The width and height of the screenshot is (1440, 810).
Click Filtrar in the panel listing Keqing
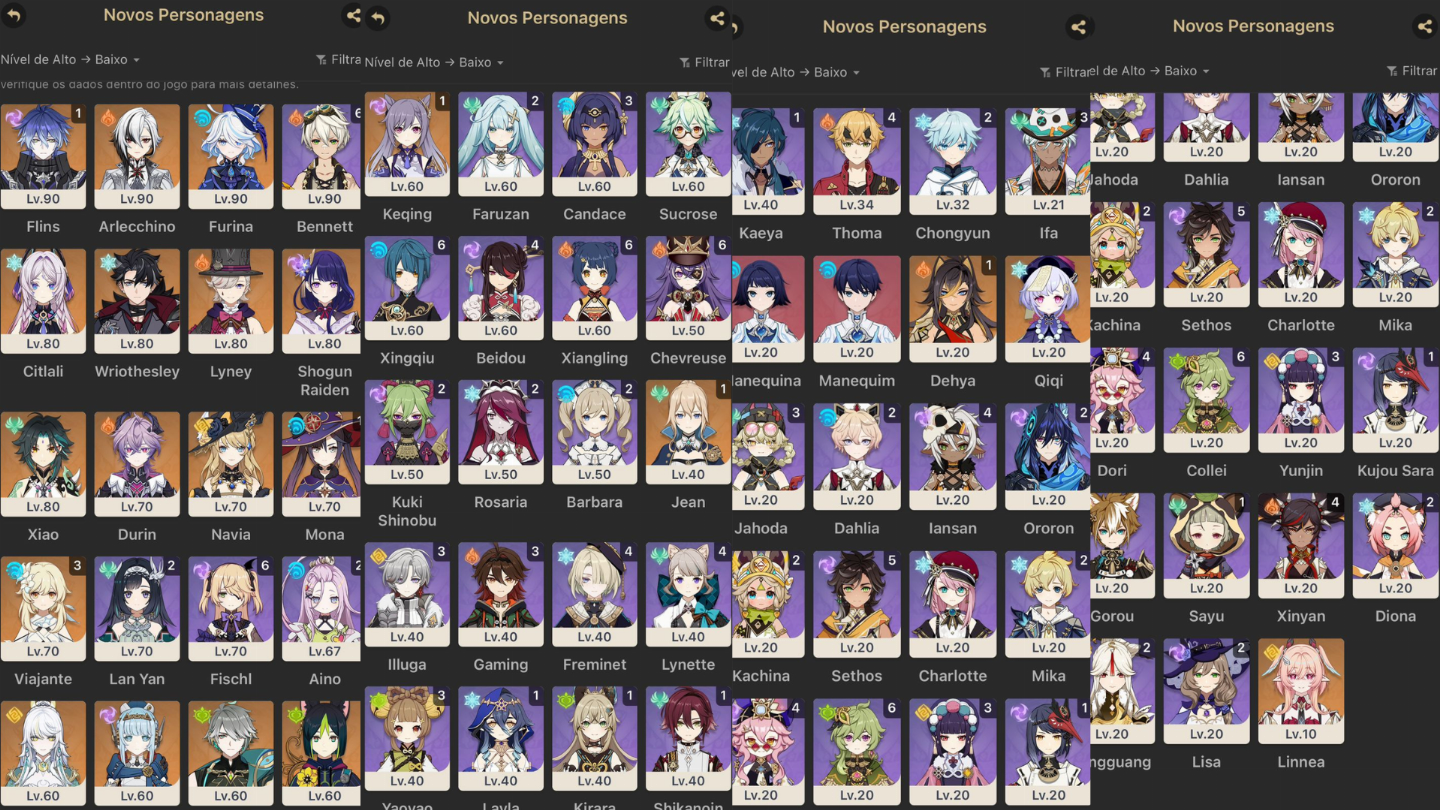click(x=705, y=62)
